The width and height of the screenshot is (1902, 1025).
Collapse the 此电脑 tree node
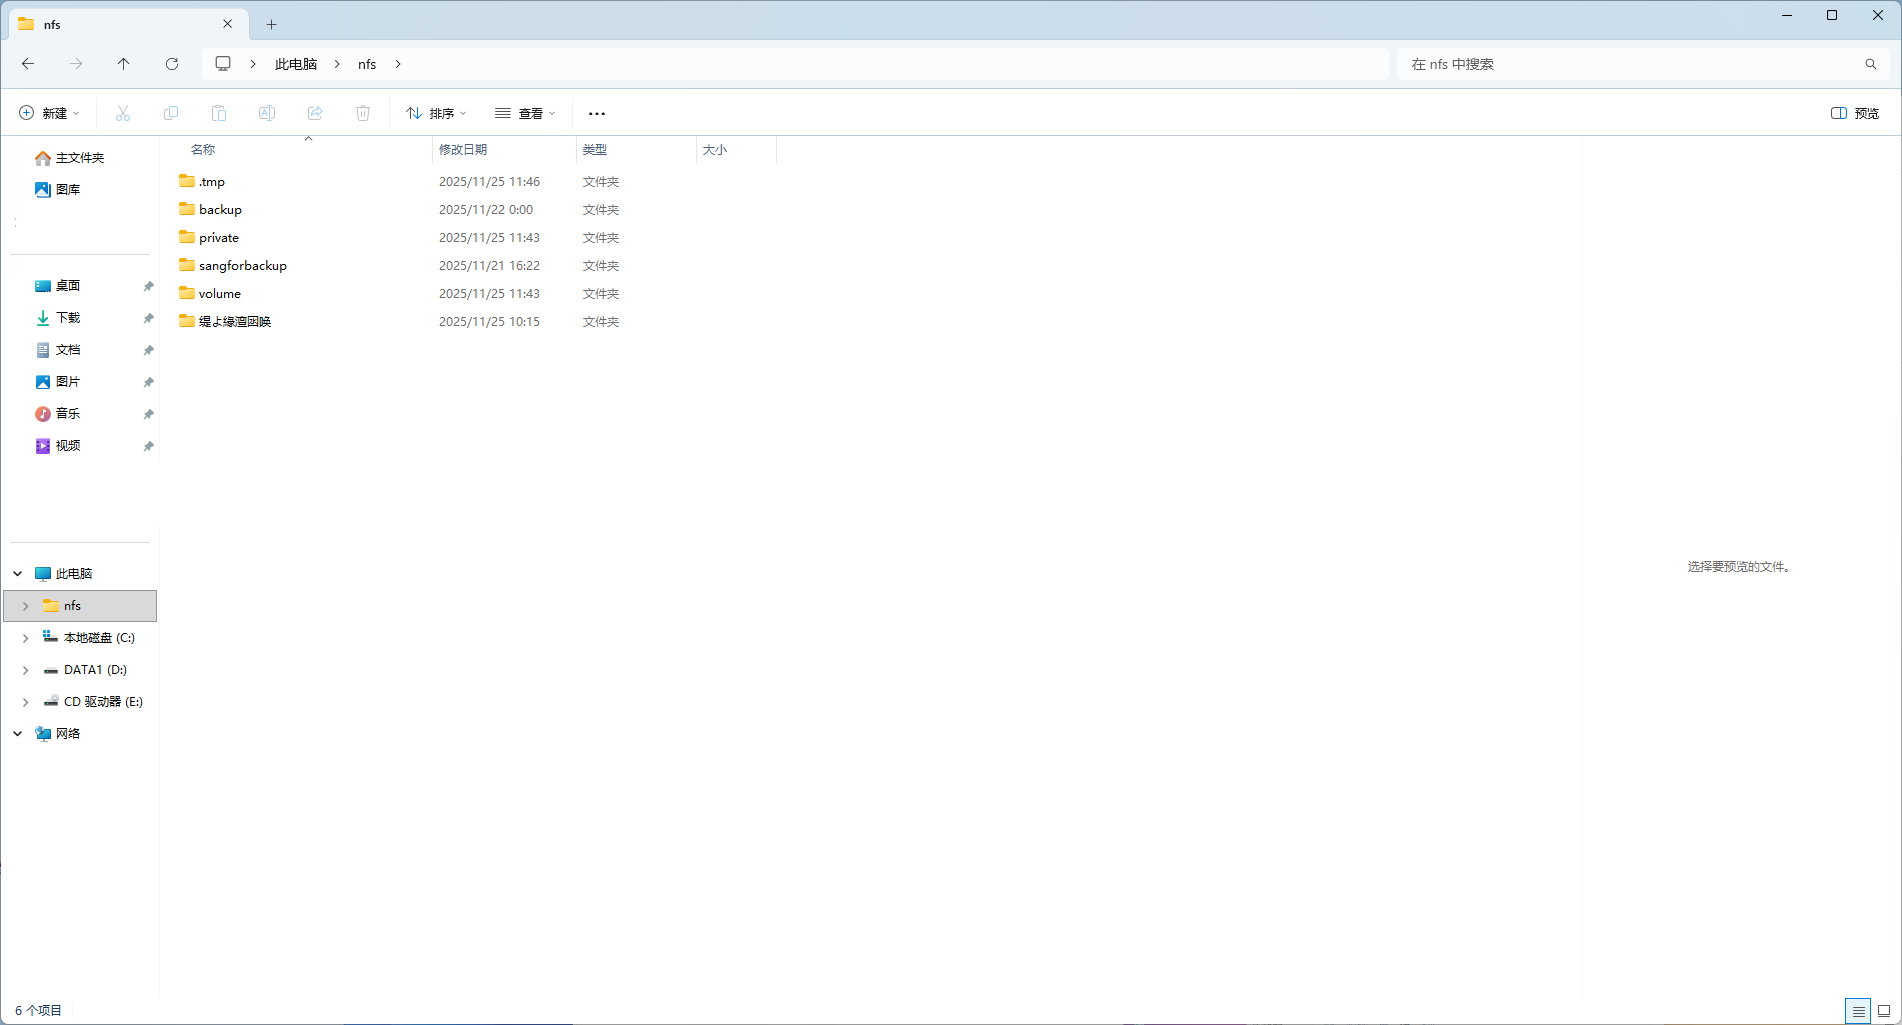(x=18, y=574)
